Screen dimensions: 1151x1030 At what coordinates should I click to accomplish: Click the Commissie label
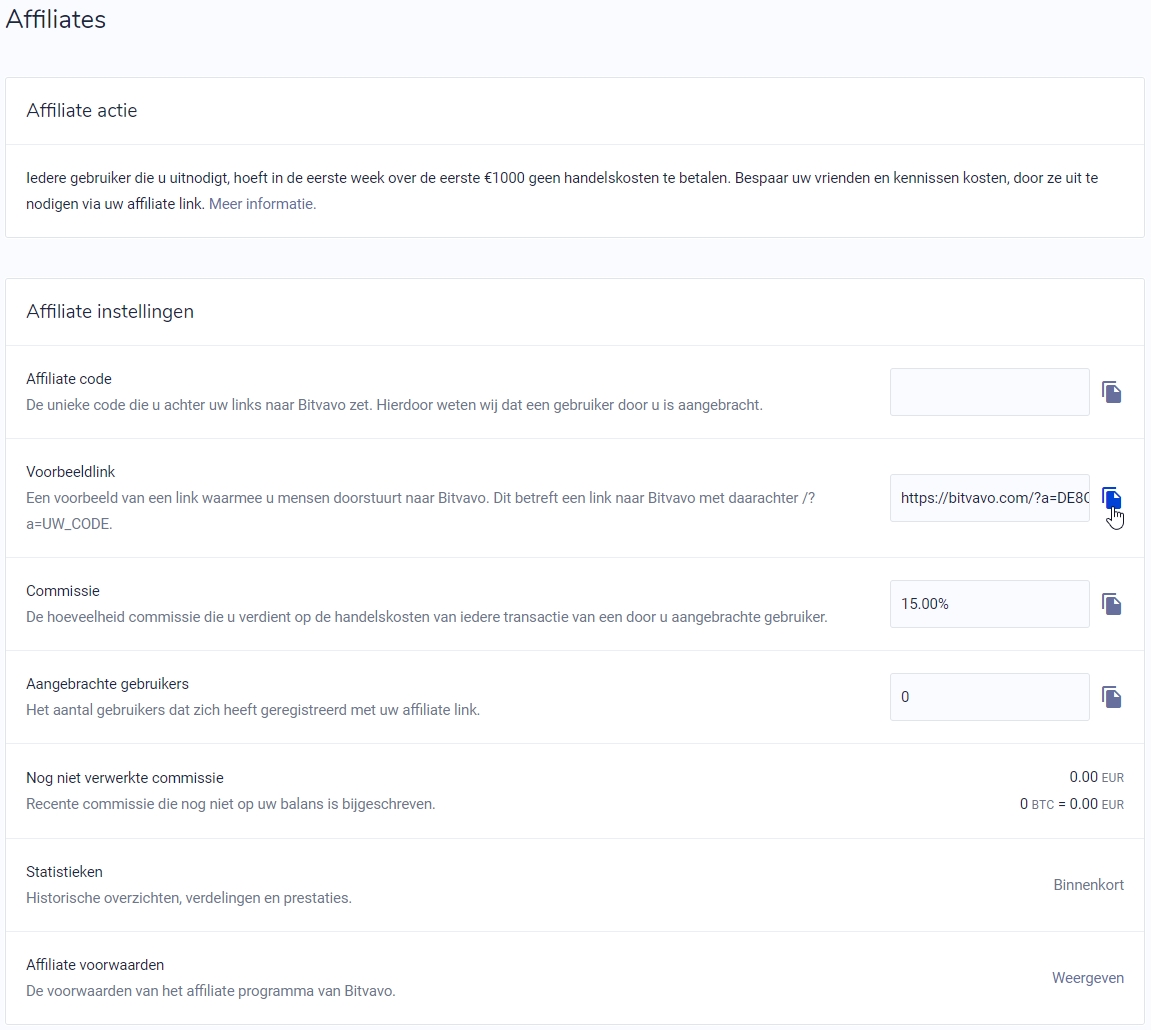point(62,591)
